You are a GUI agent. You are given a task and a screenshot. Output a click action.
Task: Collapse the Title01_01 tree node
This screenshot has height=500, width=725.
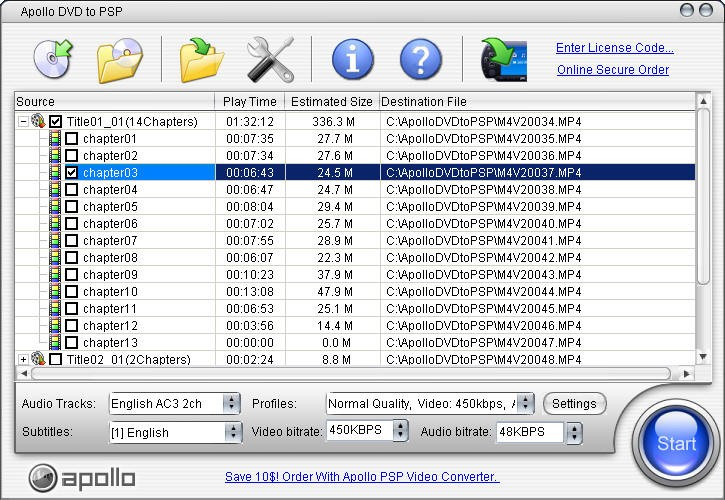23,122
